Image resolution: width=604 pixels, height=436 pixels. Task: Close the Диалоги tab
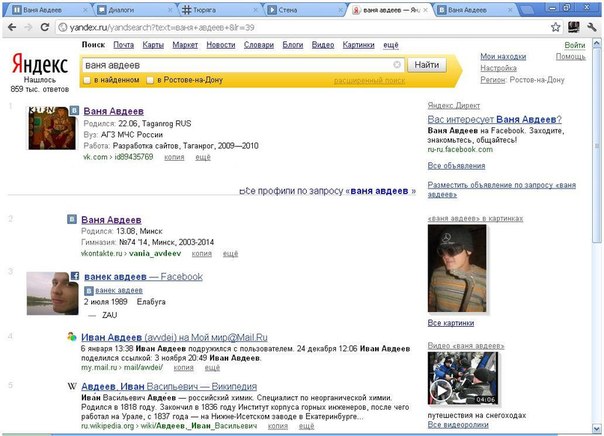[172, 10]
